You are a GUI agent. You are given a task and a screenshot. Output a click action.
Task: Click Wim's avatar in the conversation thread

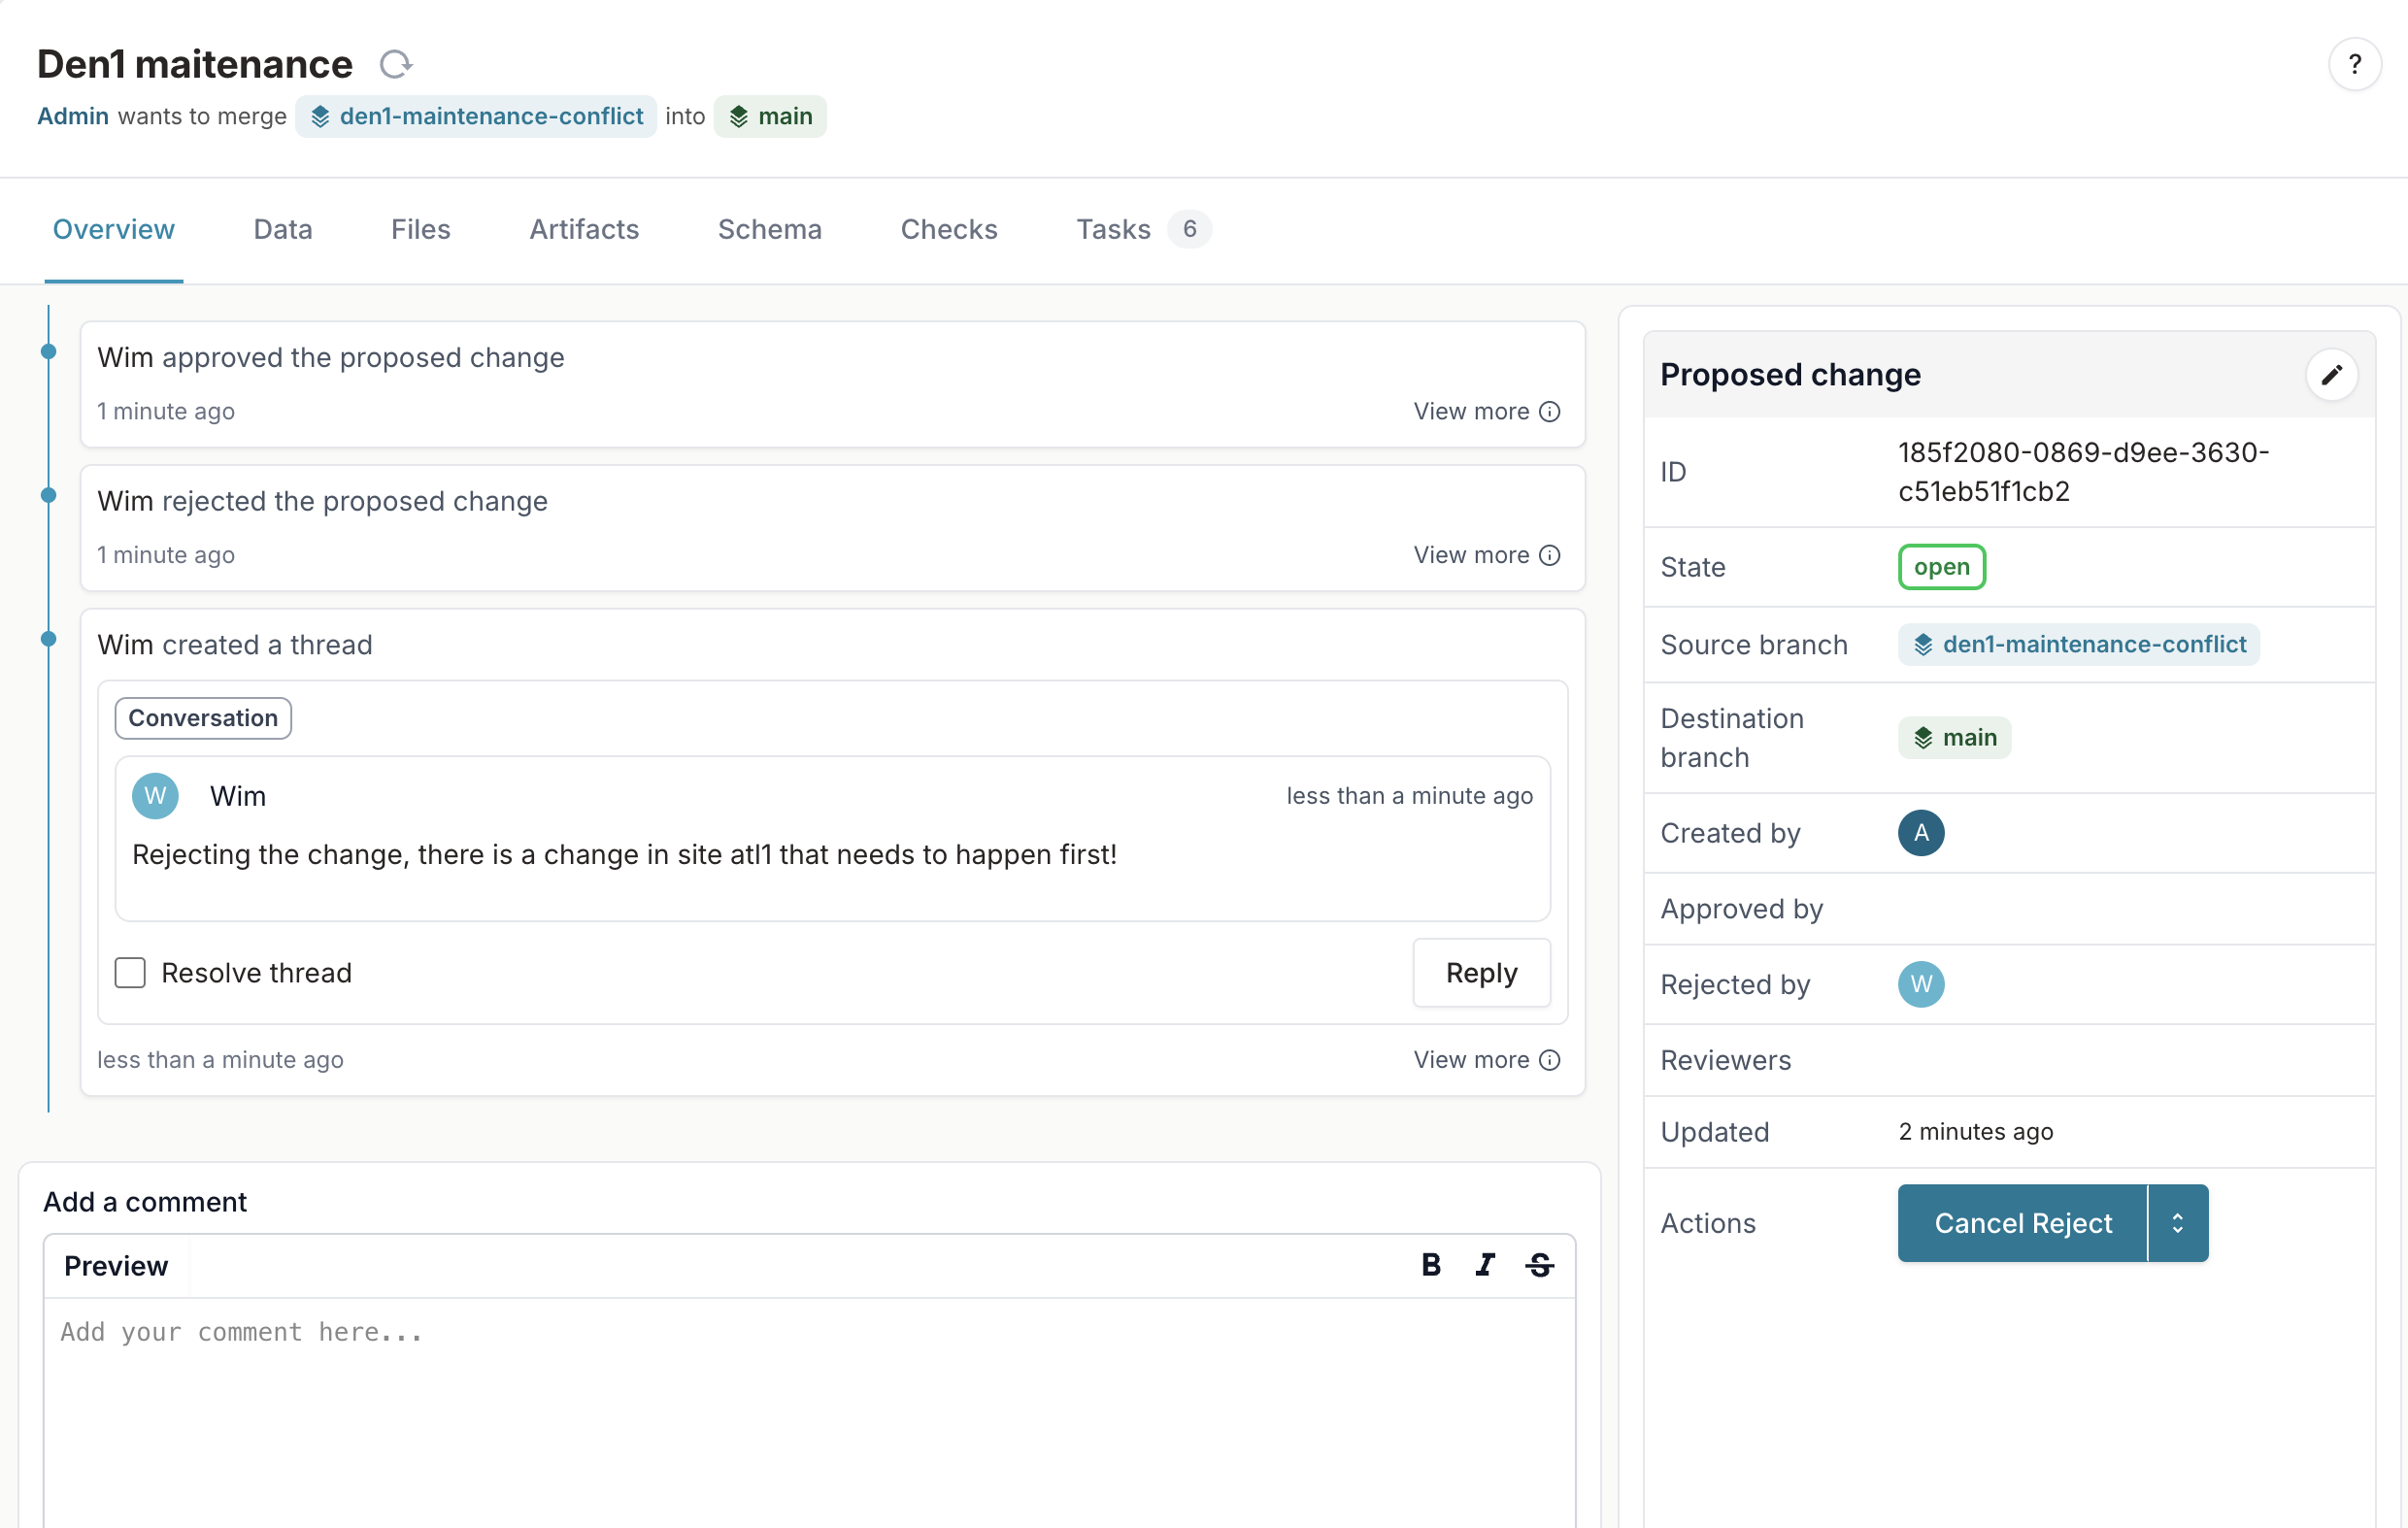pyautogui.click(x=155, y=796)
